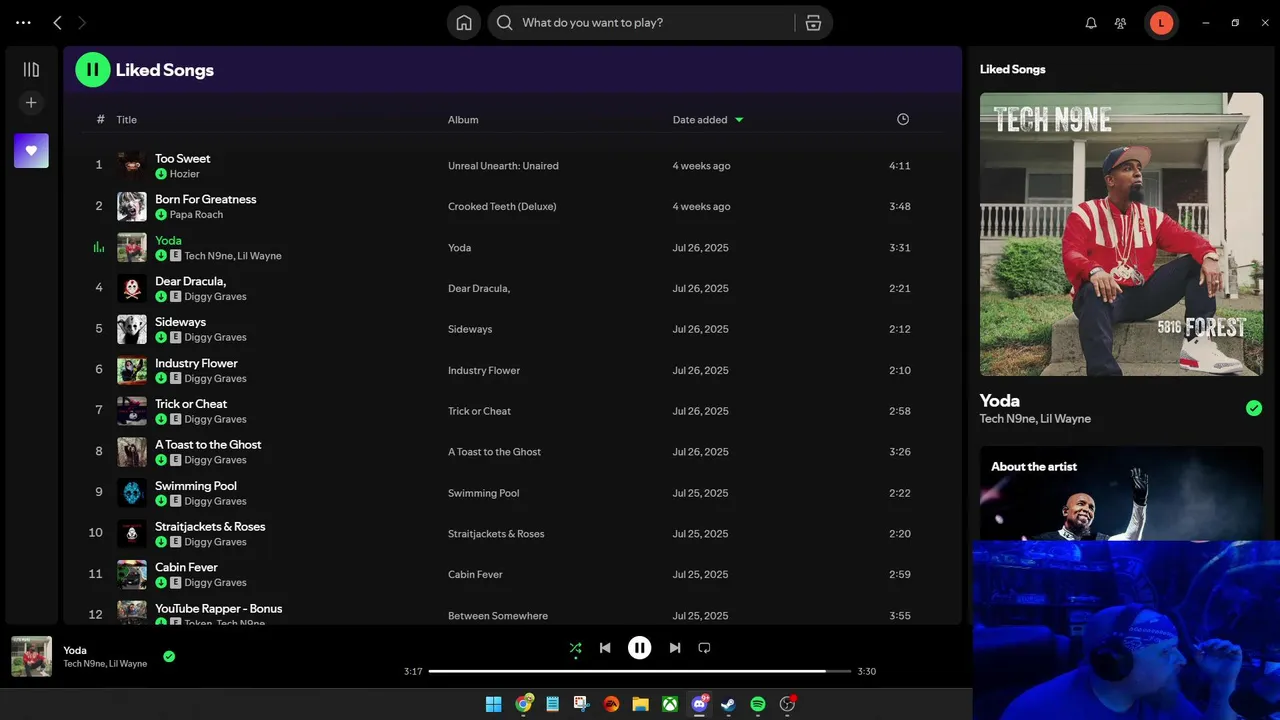Viewport: 1280px width, 720px height.
Task: Expand Your Library icon in sidebar
Action: pyautogui.click(x=31, y=70)
